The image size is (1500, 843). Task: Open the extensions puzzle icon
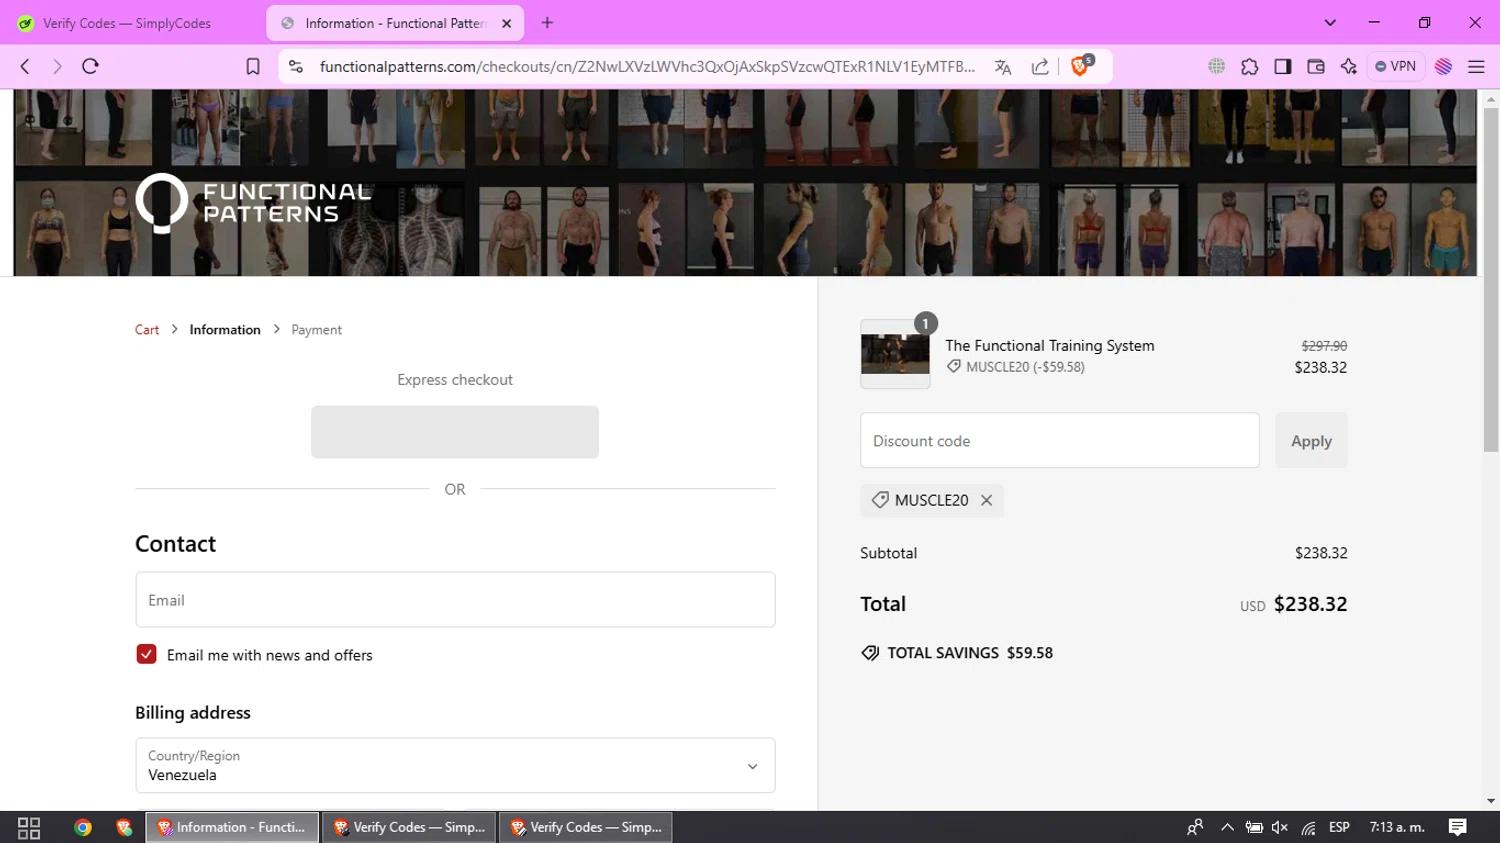pyautogui.click(x=1249, y=66)
